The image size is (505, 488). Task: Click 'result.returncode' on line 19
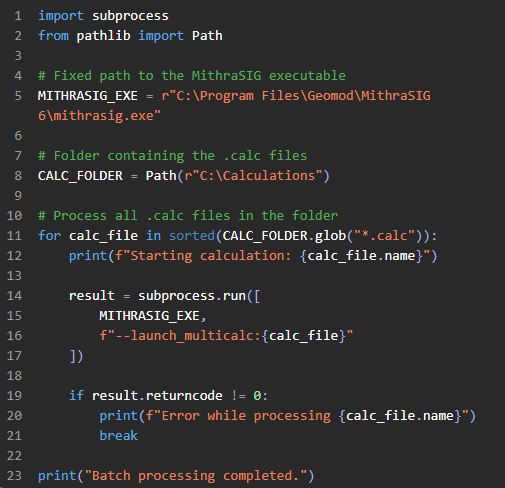(157, 396)
